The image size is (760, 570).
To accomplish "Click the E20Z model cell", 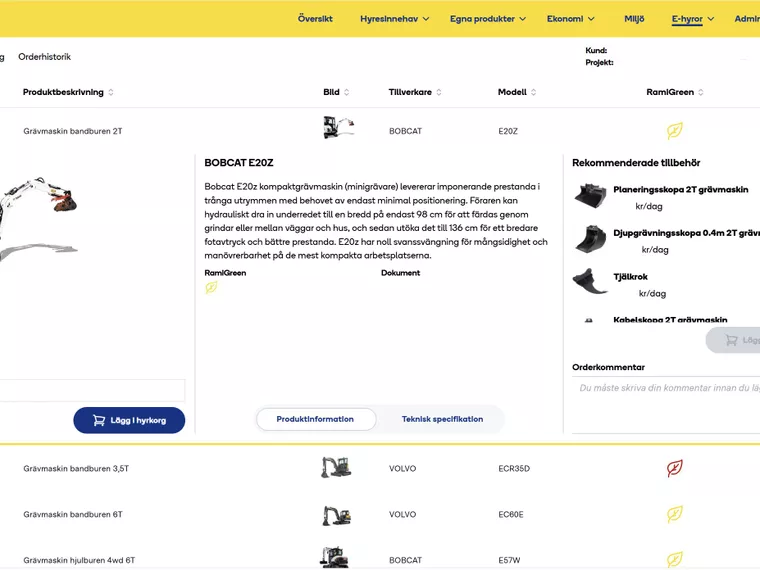I will [x=508, y=131].
